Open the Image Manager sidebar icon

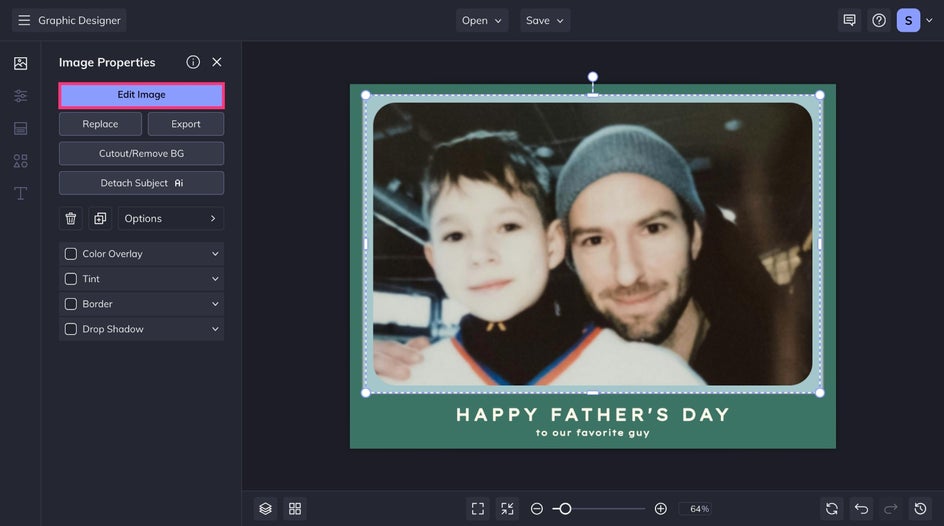(x=20, y=63)
